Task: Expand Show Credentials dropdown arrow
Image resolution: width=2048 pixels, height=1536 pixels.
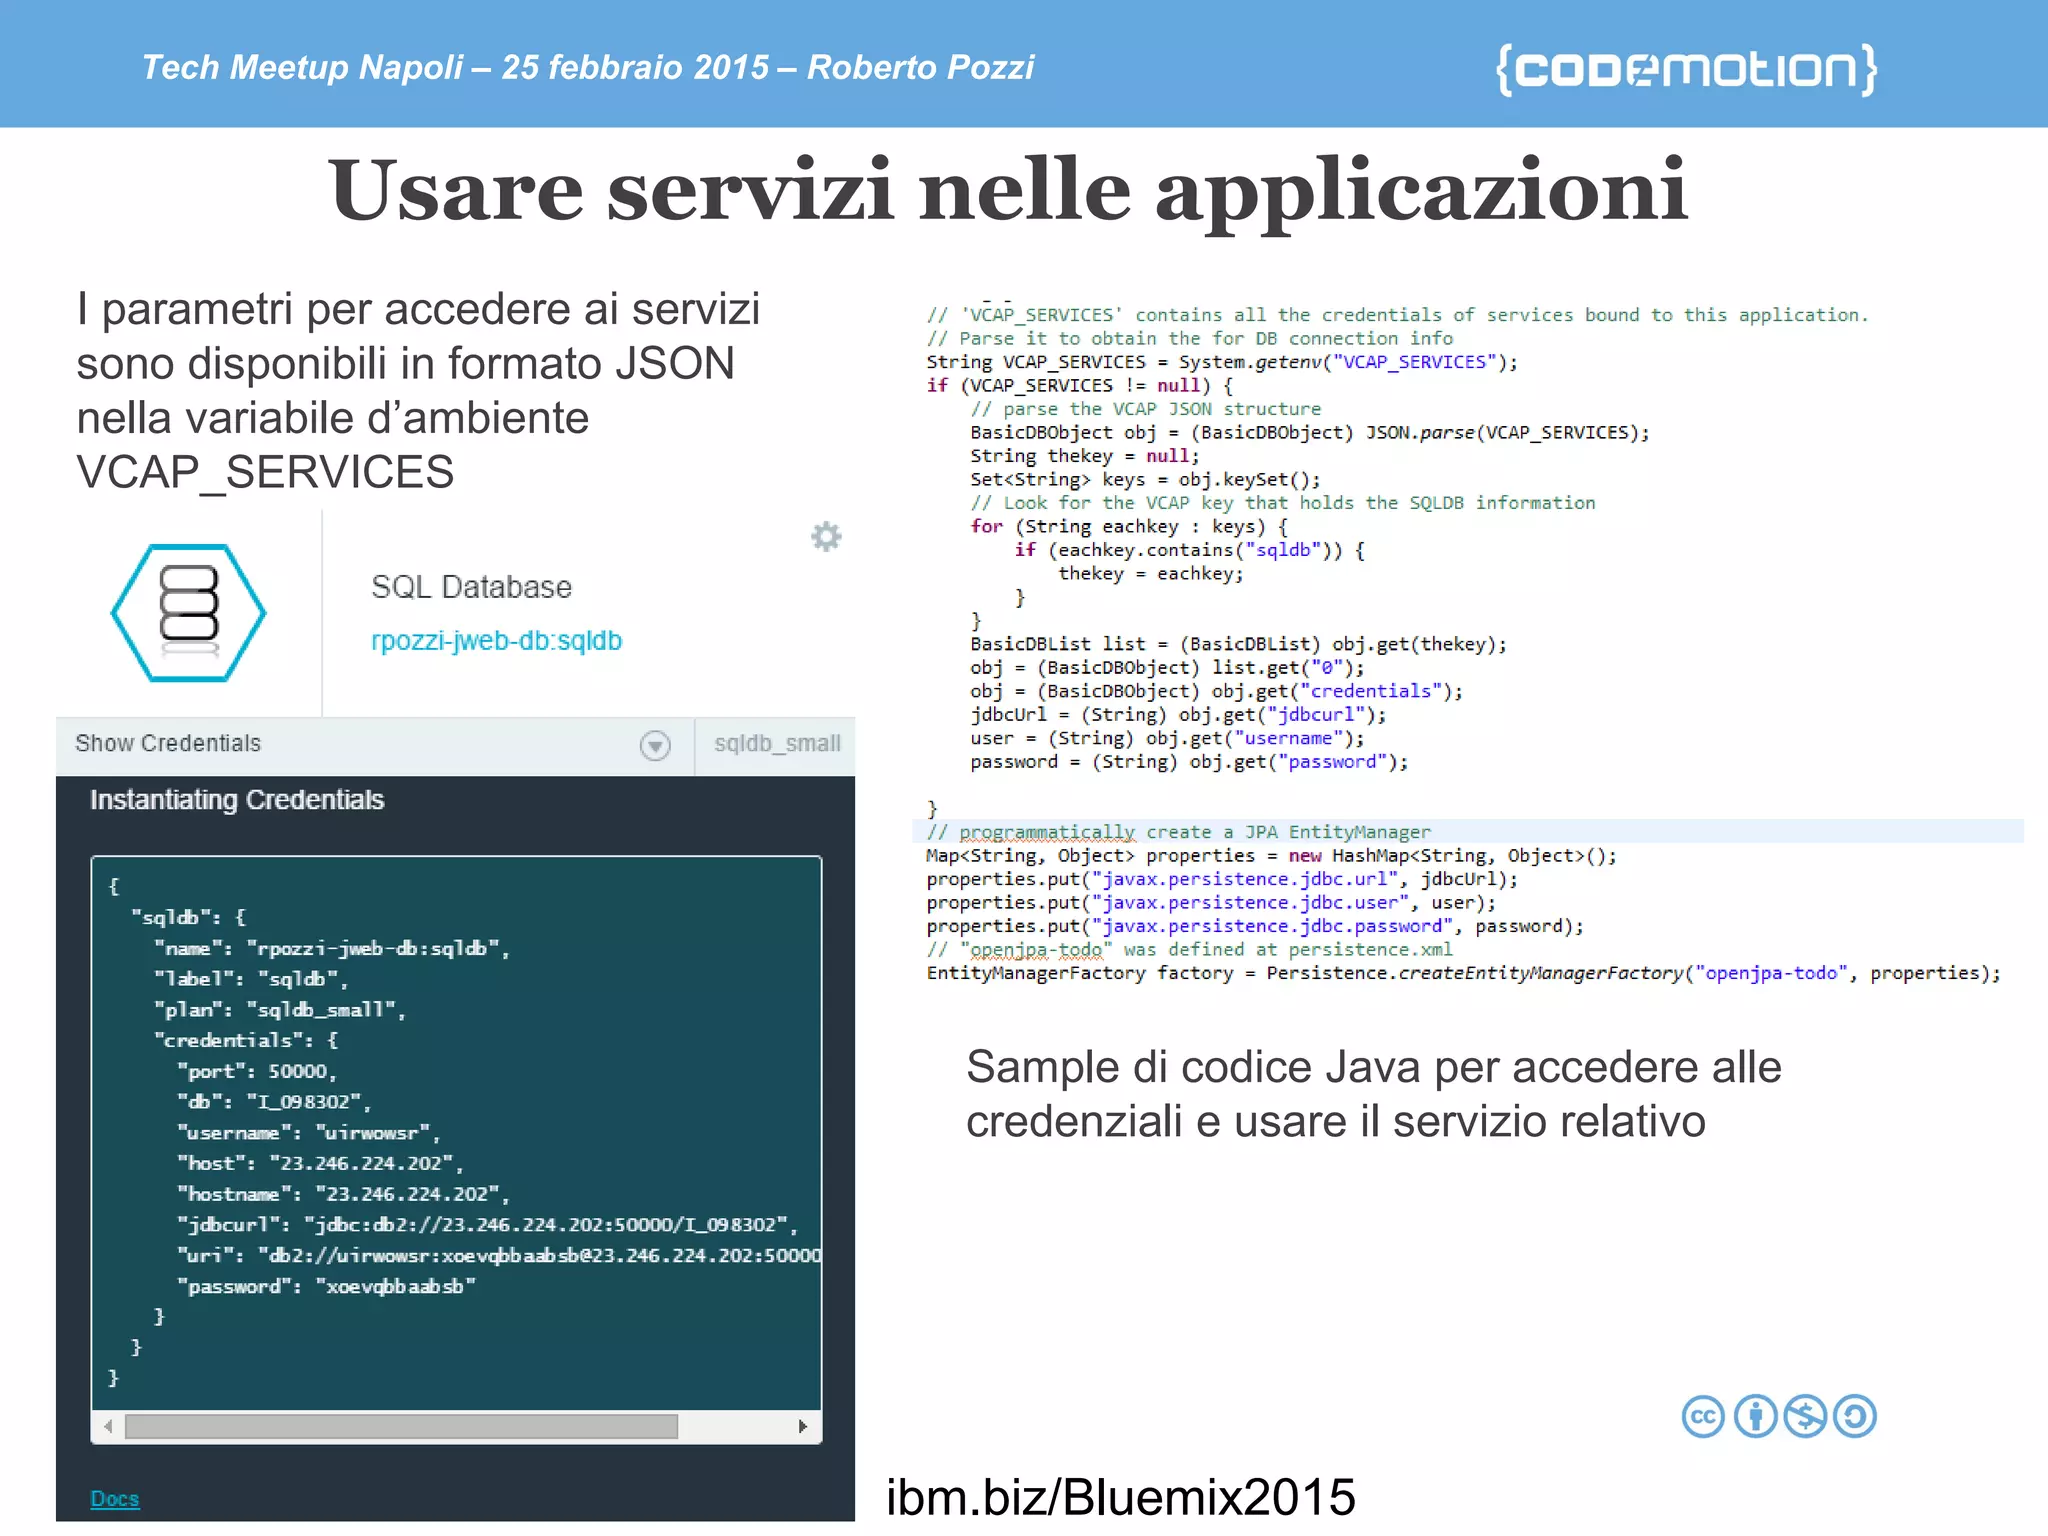Action: click(655, 745)
